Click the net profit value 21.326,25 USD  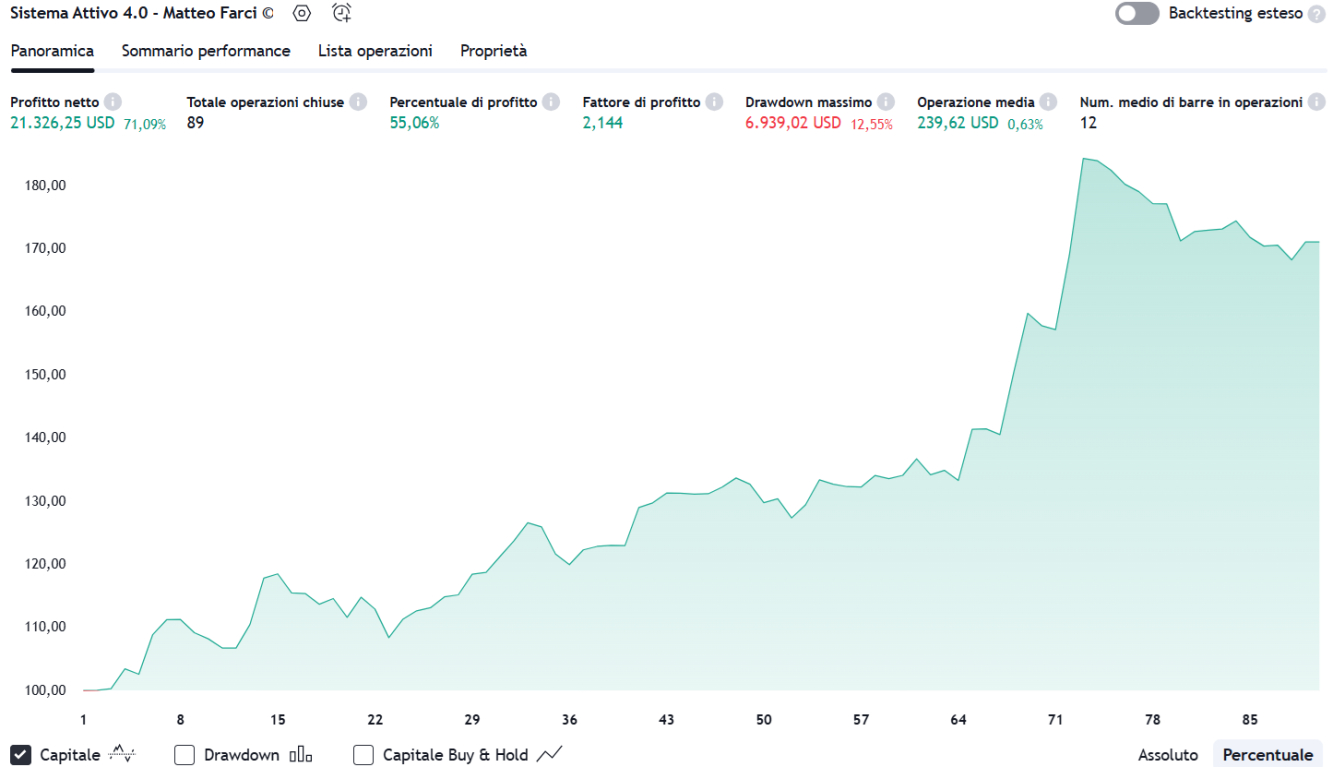pyautogui.click(x=62, y=123)
